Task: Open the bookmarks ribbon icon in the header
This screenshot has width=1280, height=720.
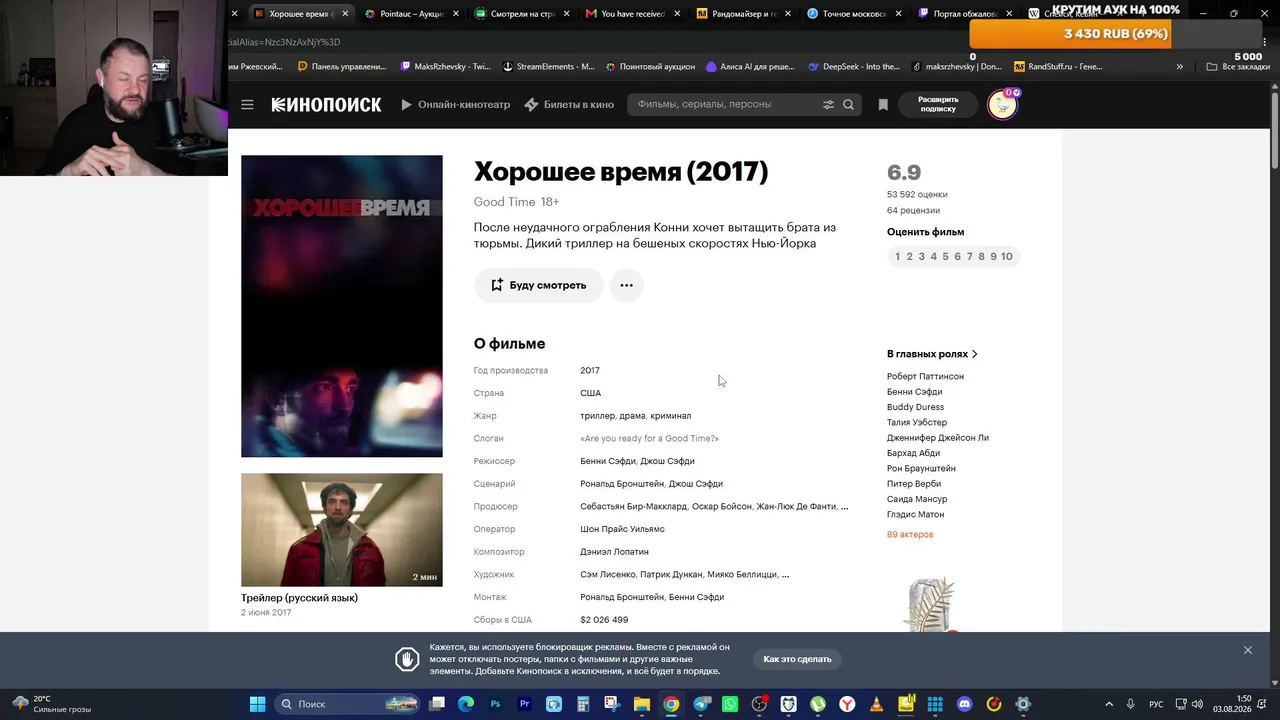Action: (883, 105)
